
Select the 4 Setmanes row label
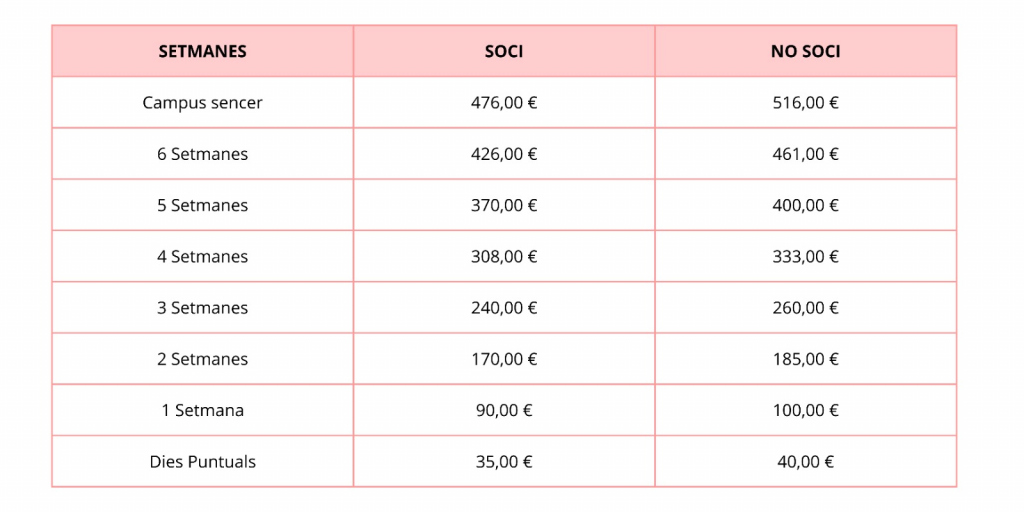pos(202,256)
